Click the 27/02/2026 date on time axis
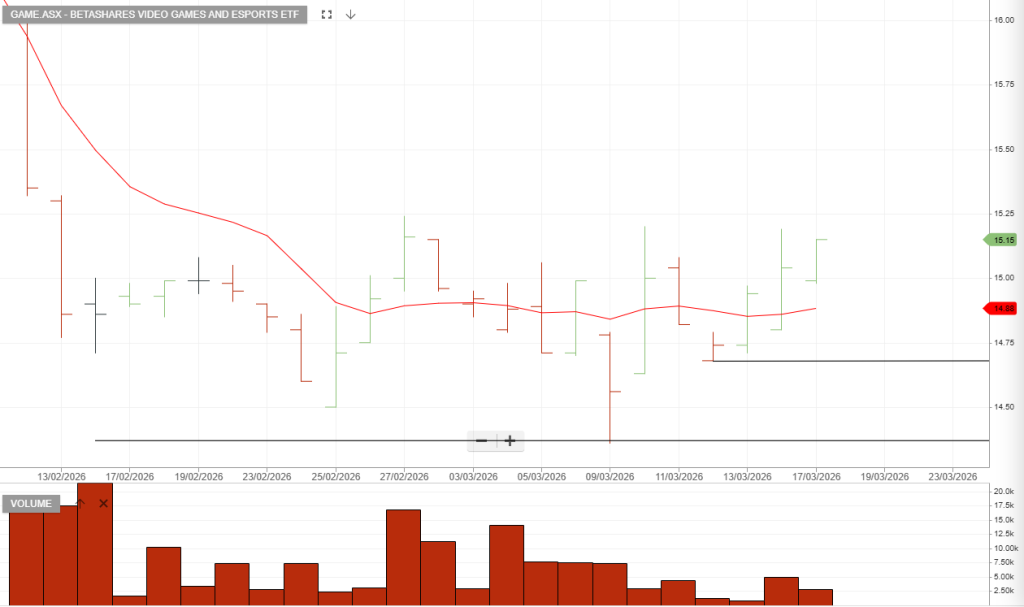The image size is (1024, 607). 404,476
